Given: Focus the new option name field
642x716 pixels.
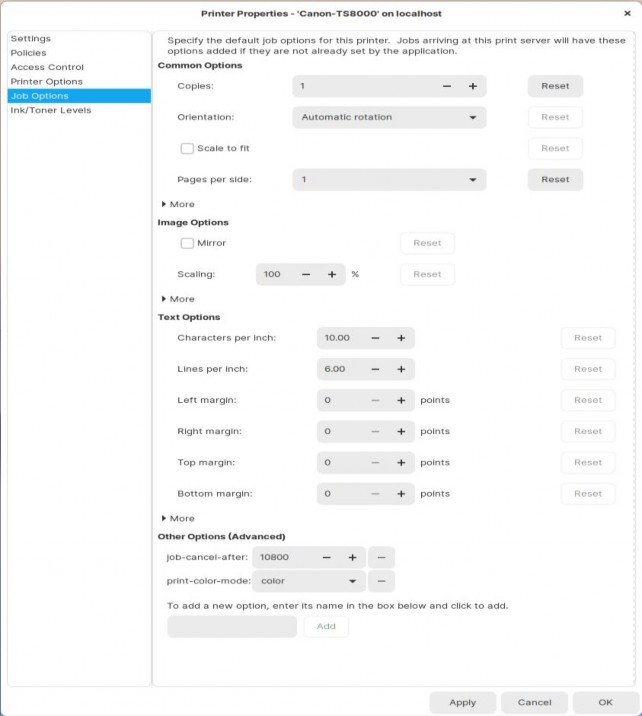Looking at the screenshot, I should 232,626.
